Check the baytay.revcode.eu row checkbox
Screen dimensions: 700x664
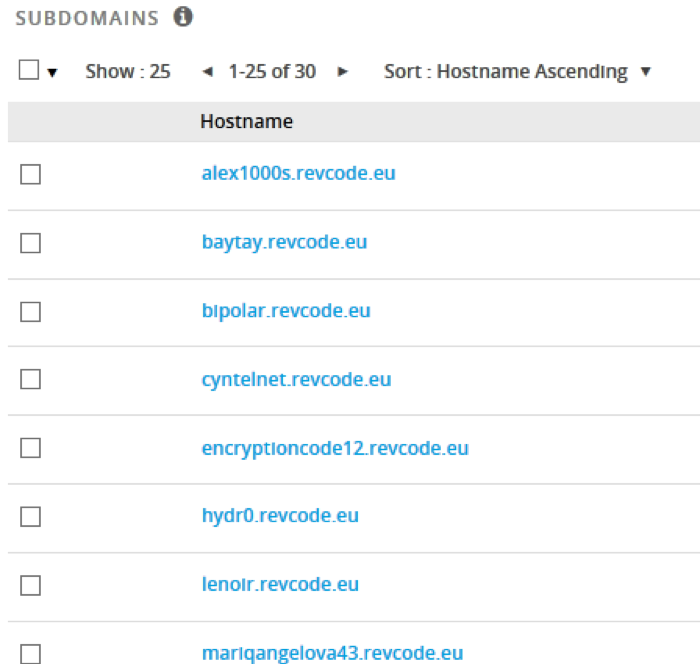click(30, 243)
